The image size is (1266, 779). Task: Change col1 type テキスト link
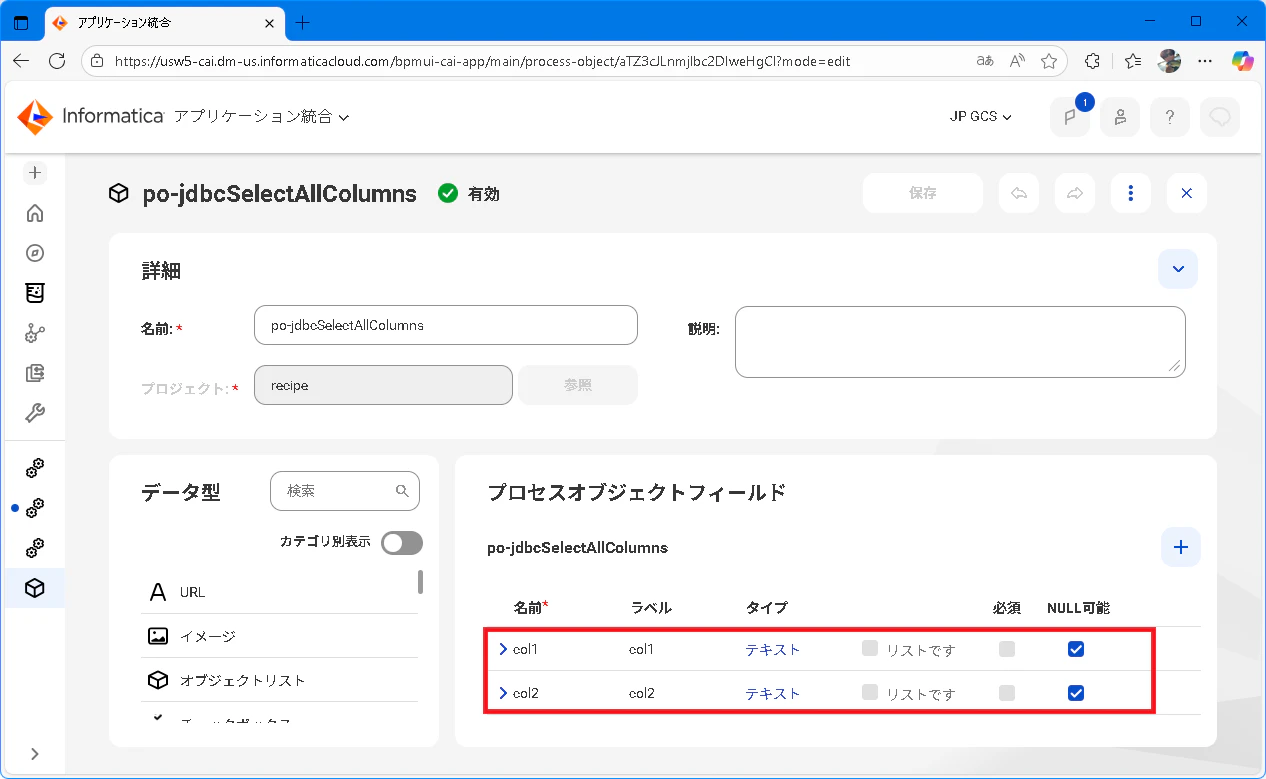point(773,649)
